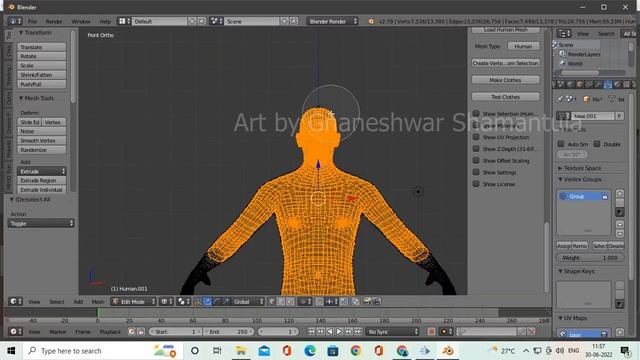Select the highlighted translate manipulator icon
Screen dimensions: 640x360
coord(207,301)
